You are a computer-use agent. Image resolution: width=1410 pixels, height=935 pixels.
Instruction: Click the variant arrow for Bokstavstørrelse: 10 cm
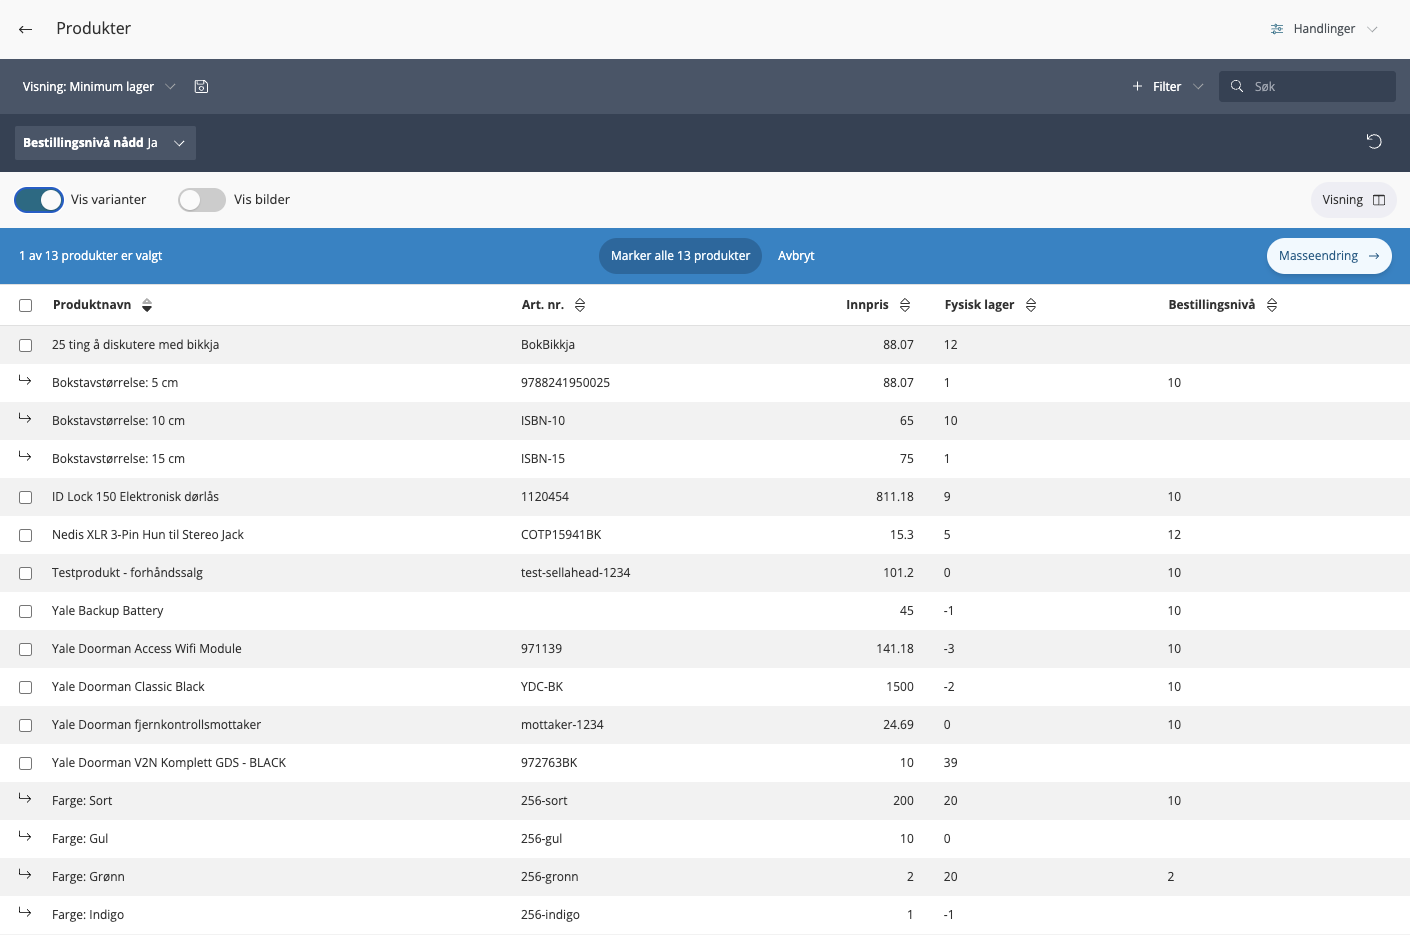pyautogui.click(x=25, y=419)
